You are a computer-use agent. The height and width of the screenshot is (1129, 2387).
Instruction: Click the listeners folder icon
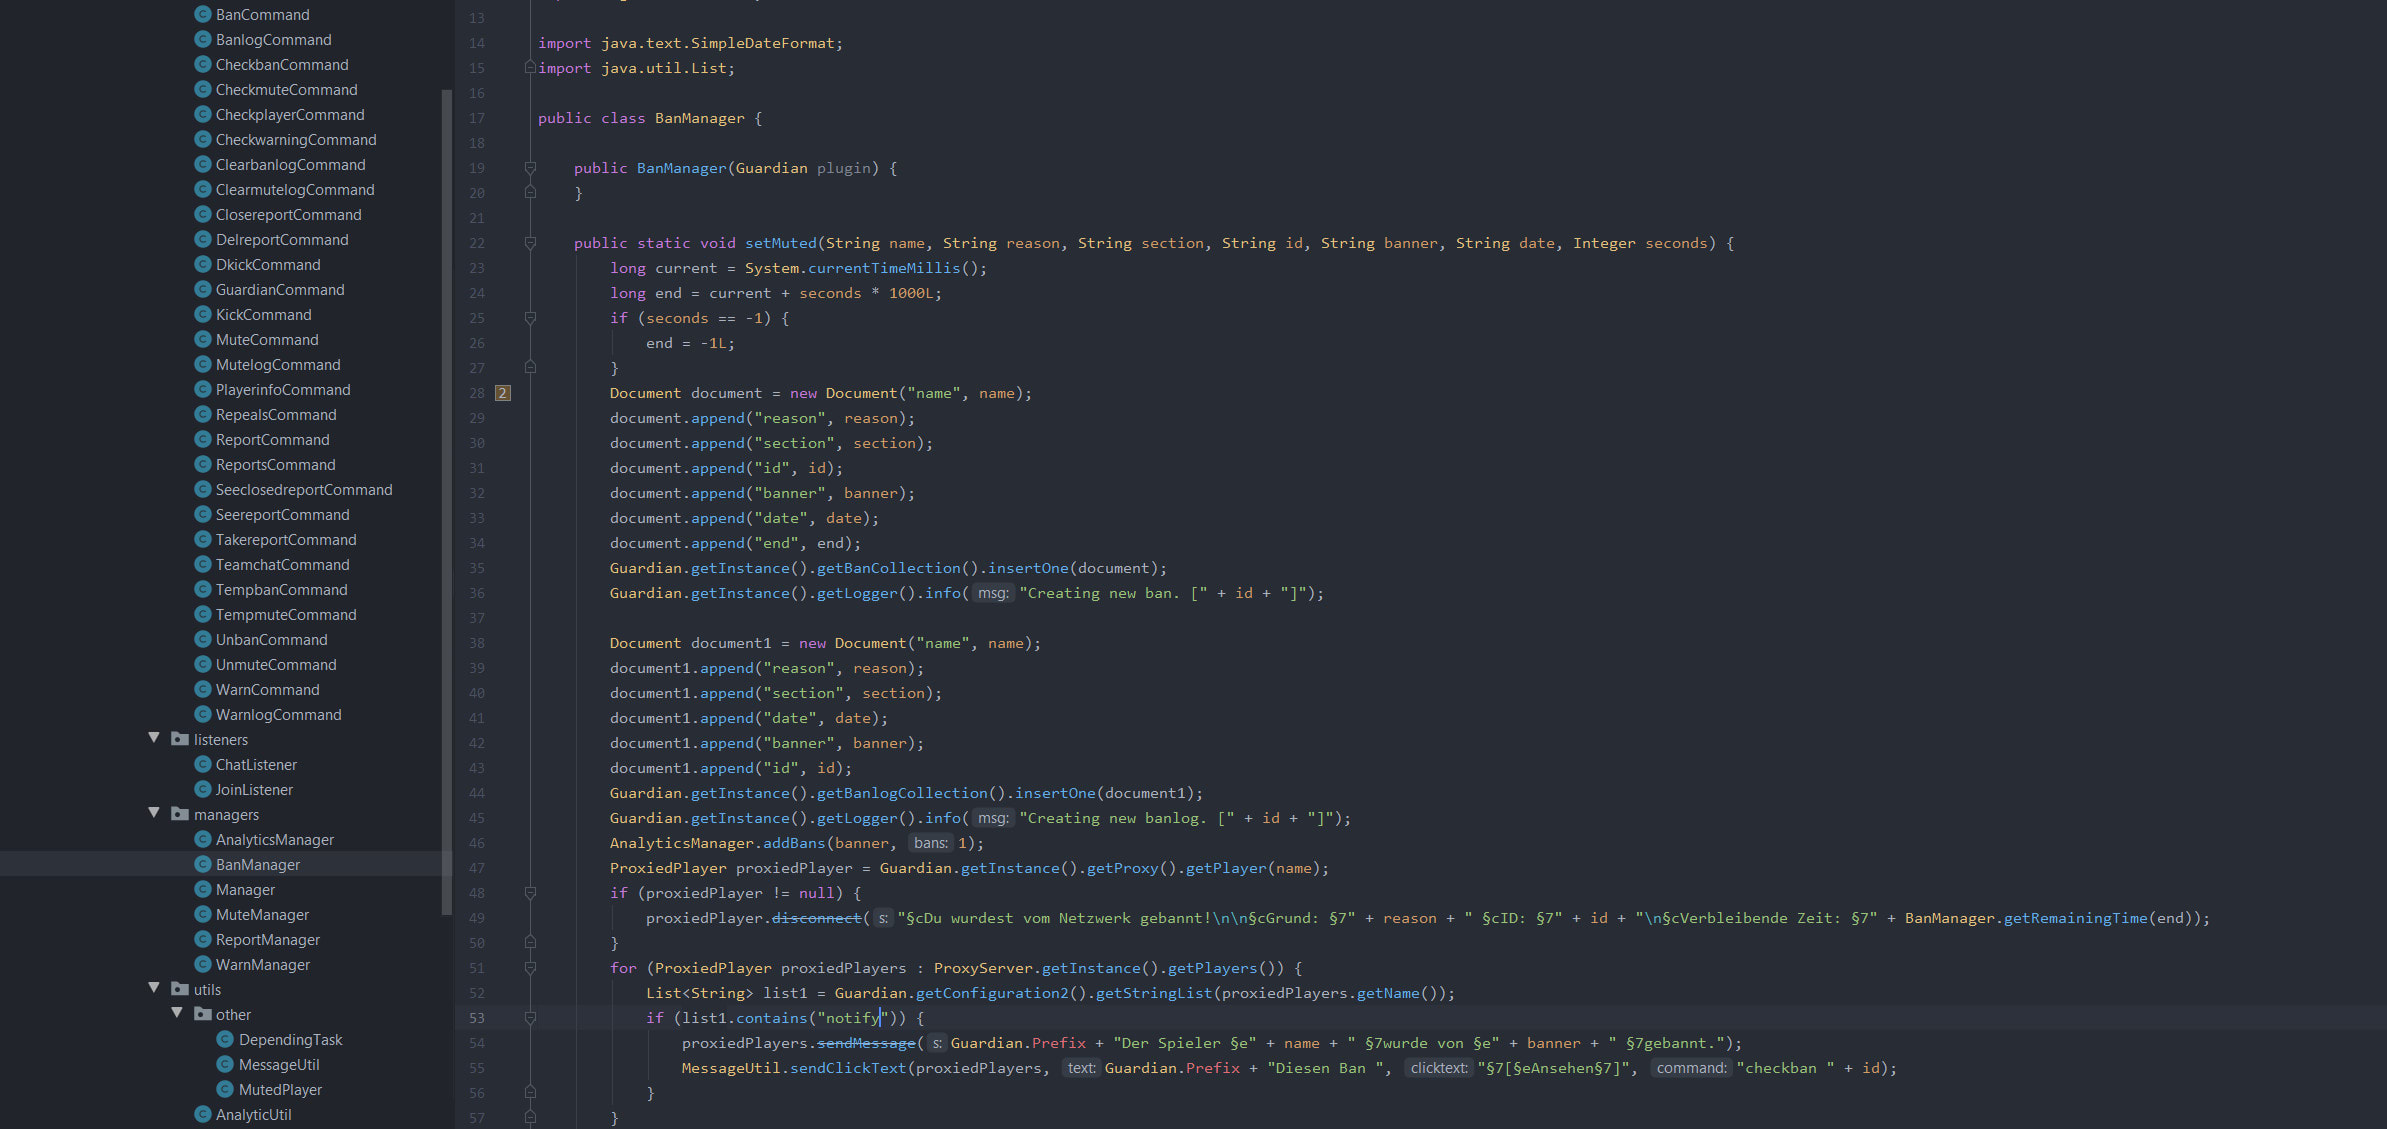(x=178, y=739)
